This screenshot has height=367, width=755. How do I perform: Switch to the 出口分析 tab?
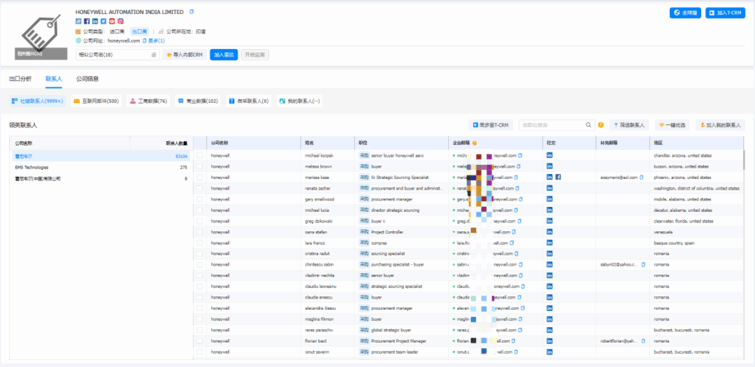pyautogui.click(x=20, y=79)
